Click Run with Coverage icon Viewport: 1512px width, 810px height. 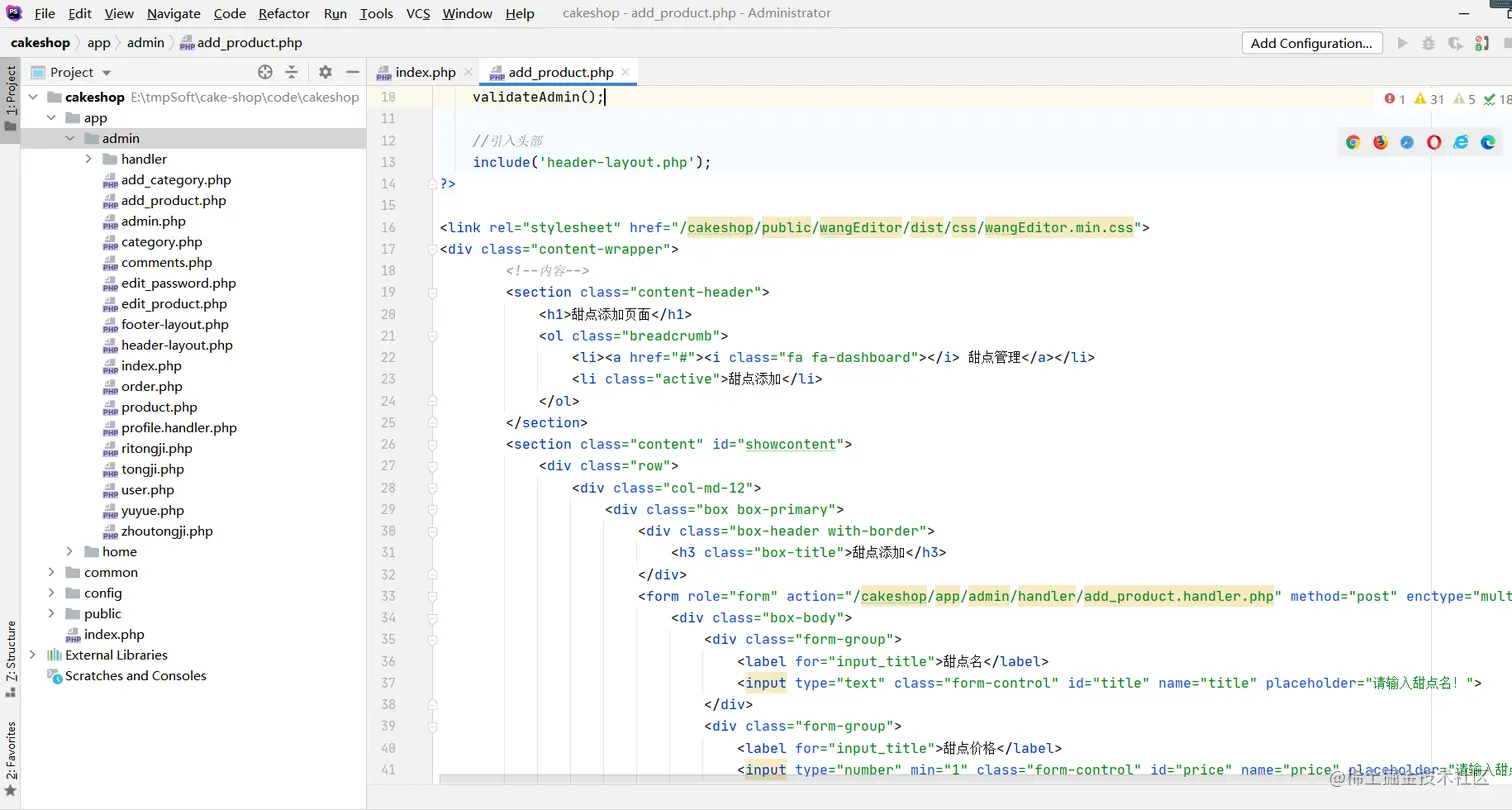click(1455, 43)
